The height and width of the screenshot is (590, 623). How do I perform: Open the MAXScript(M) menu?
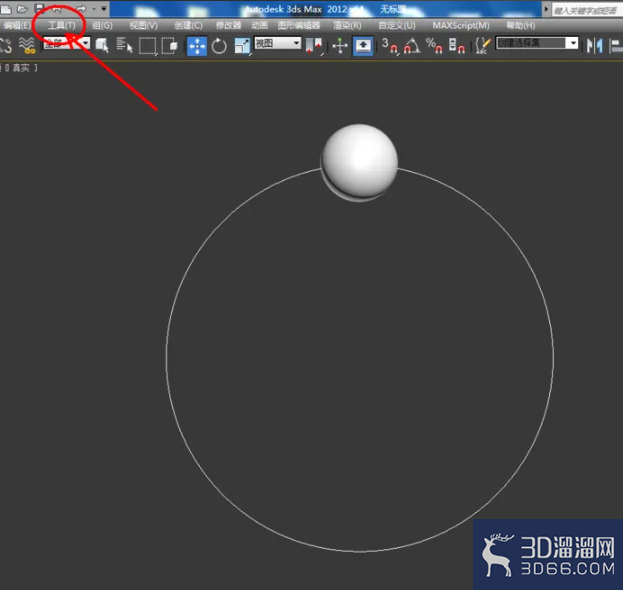(461, 25)
